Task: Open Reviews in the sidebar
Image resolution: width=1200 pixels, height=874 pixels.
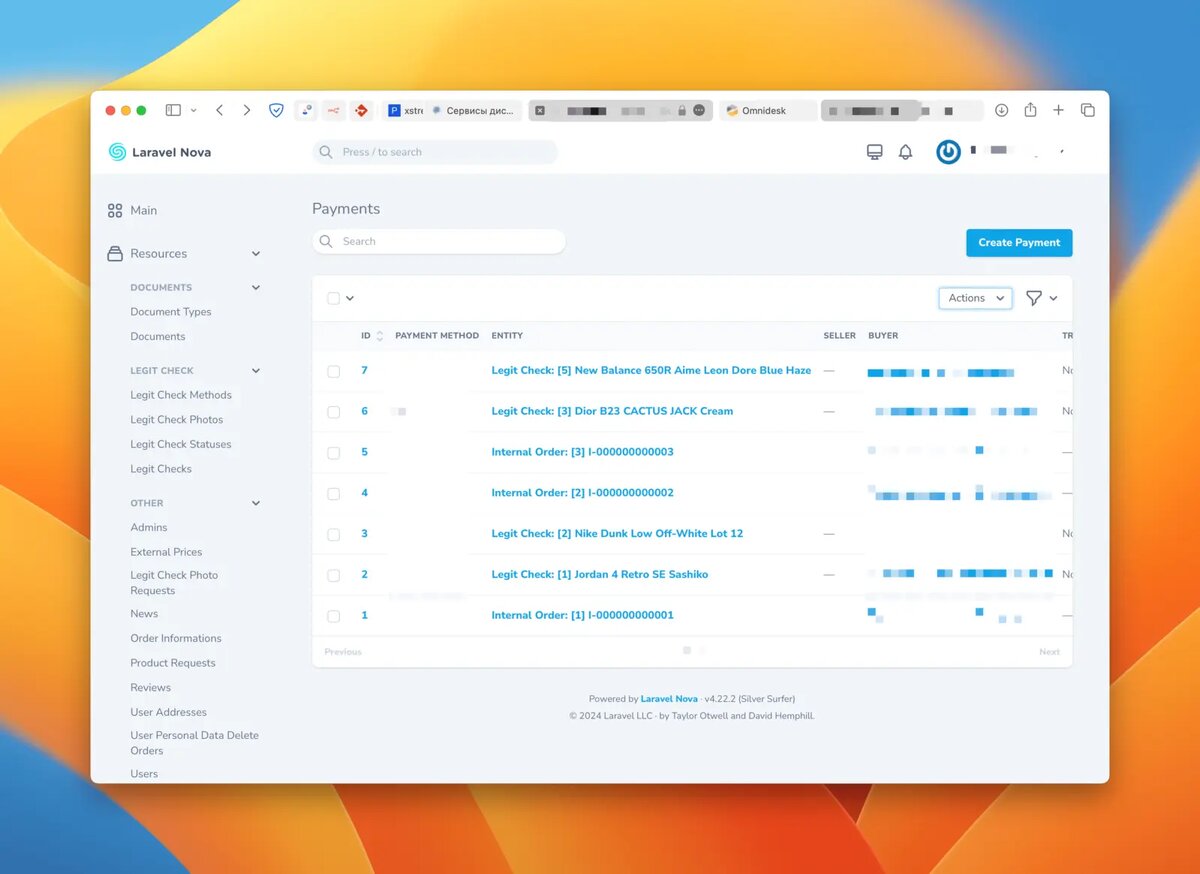Action: [151, 688]
